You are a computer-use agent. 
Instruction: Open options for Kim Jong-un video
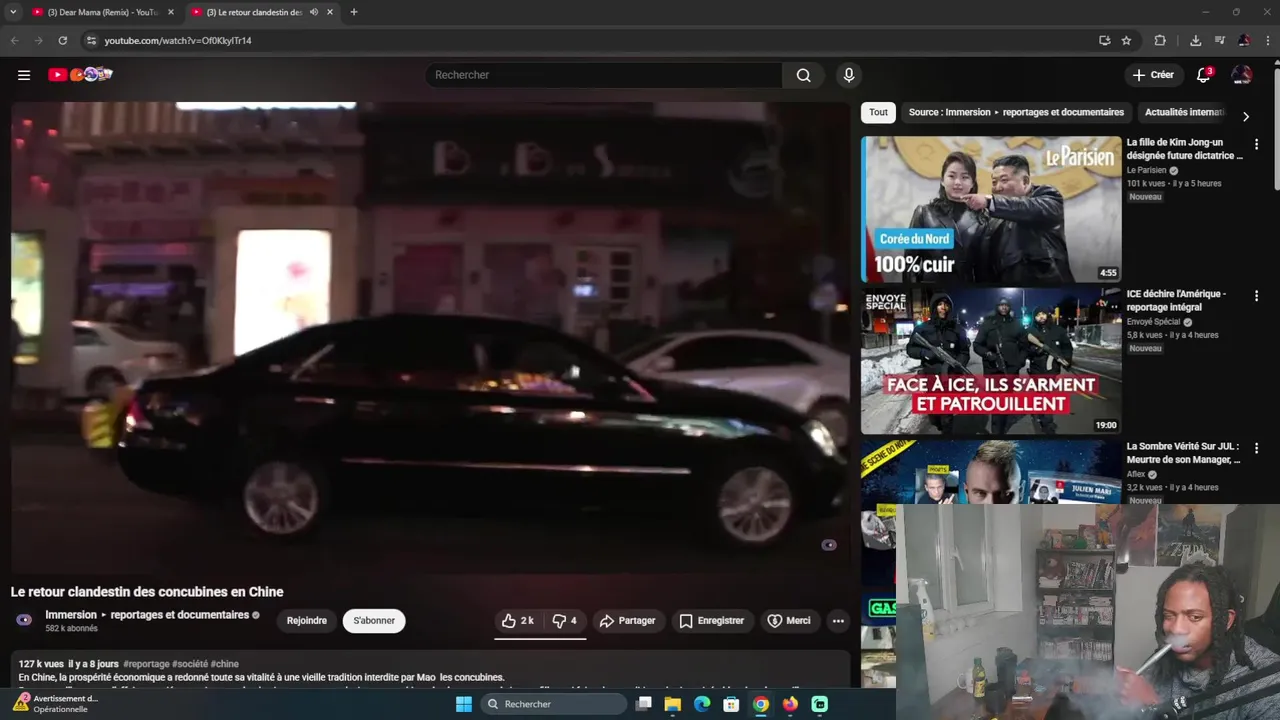[1256, 144]
